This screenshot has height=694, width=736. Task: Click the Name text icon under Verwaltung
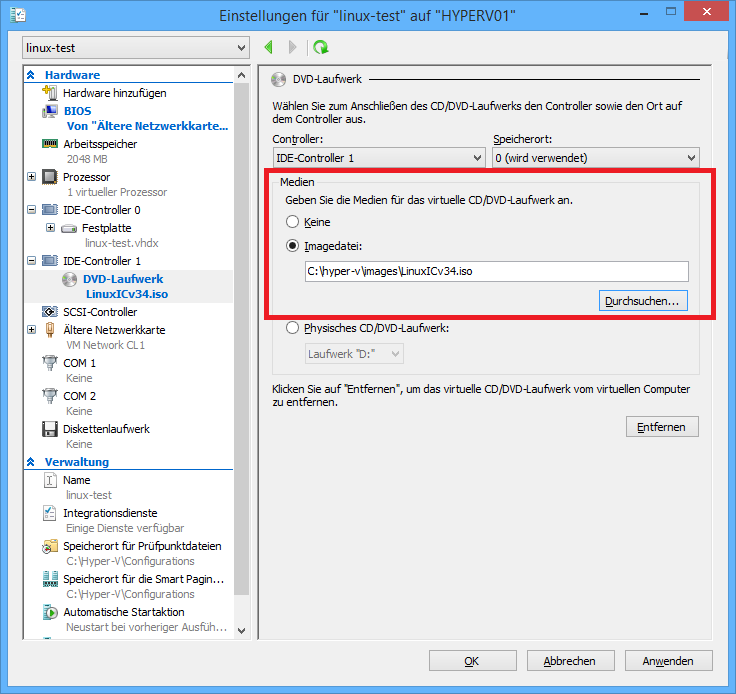pyautogui.click(x=50, y=480)
